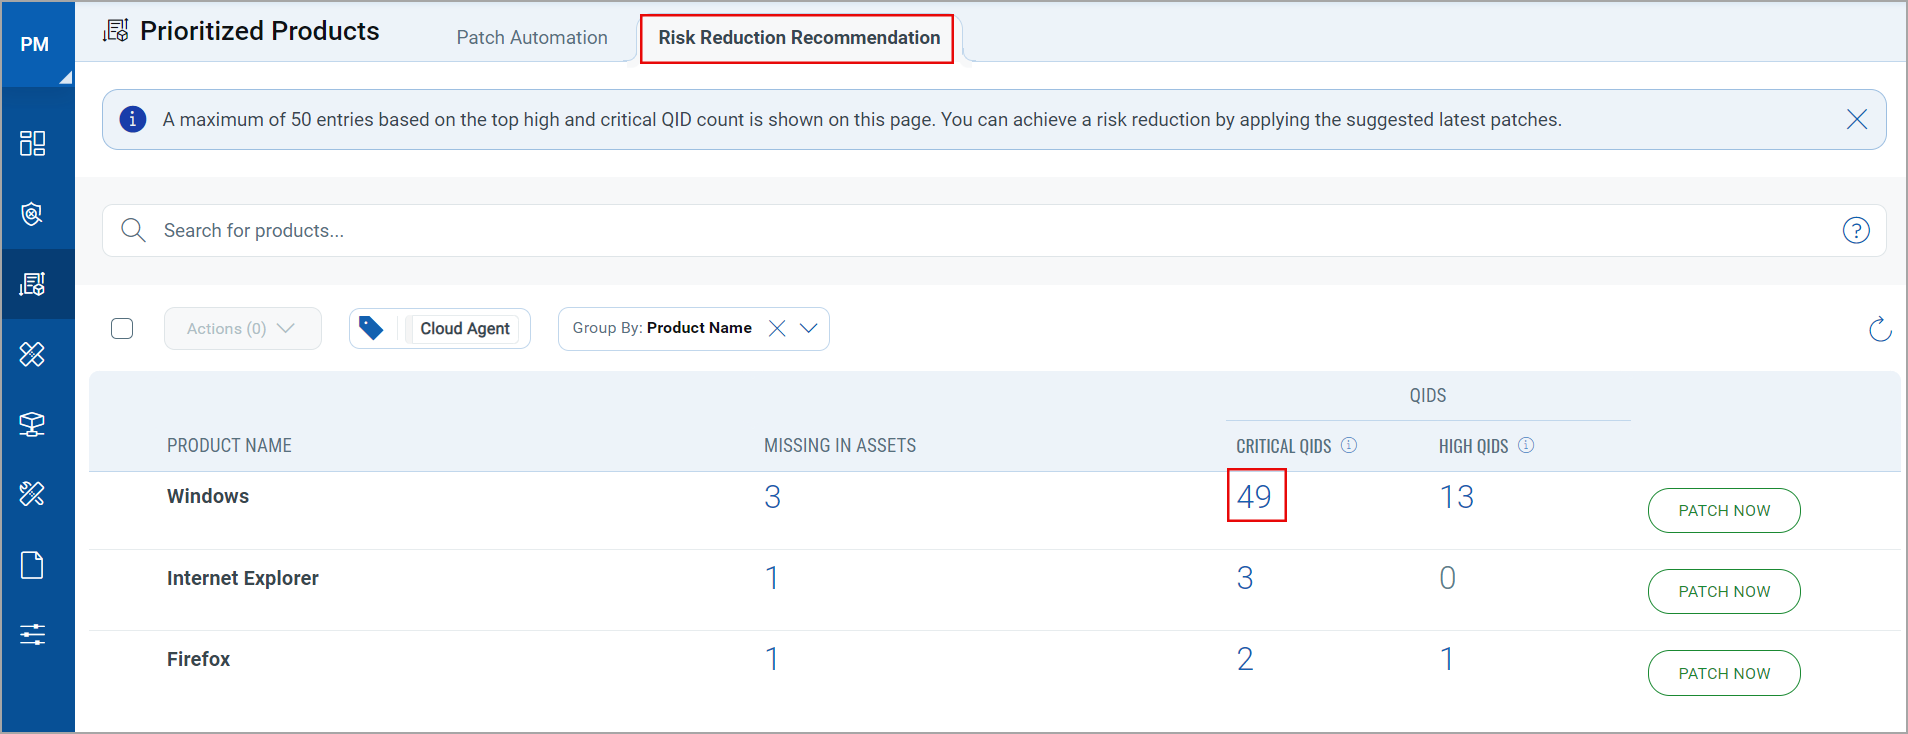
Task: Click info icon beside High QIDs
Action: tap(1525, 445)
